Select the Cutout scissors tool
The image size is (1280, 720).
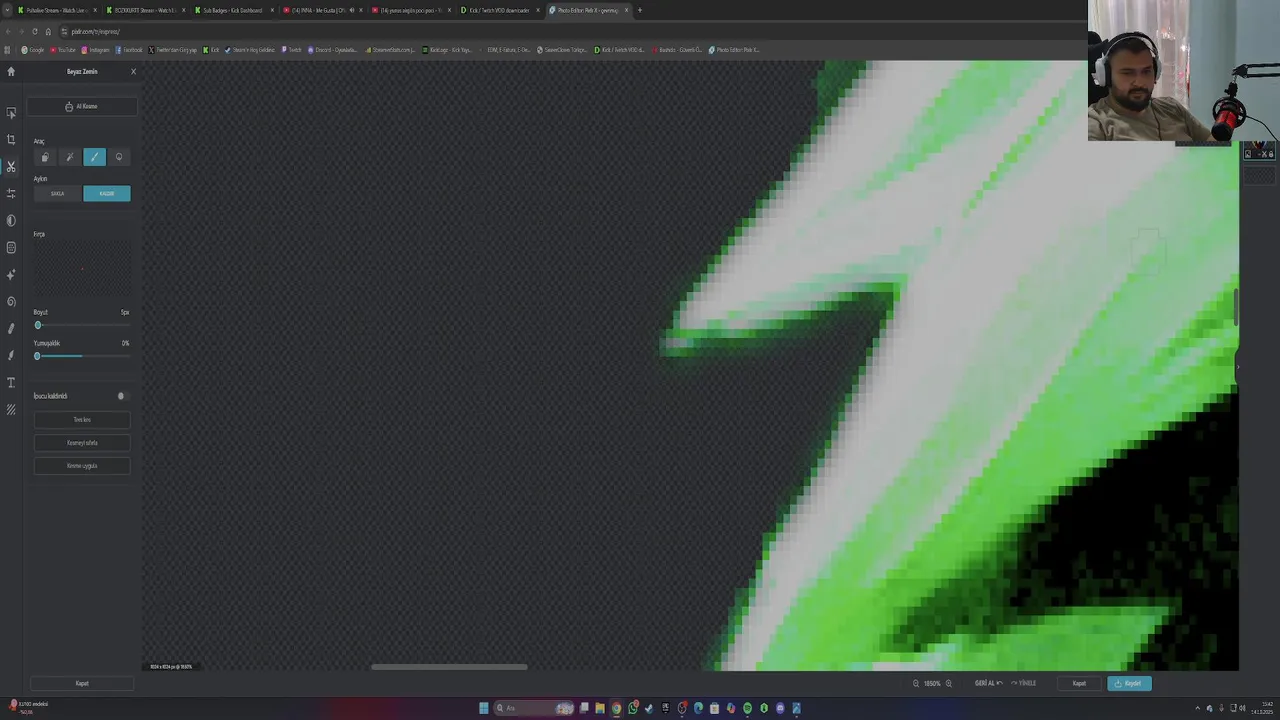tap(11, 167)
